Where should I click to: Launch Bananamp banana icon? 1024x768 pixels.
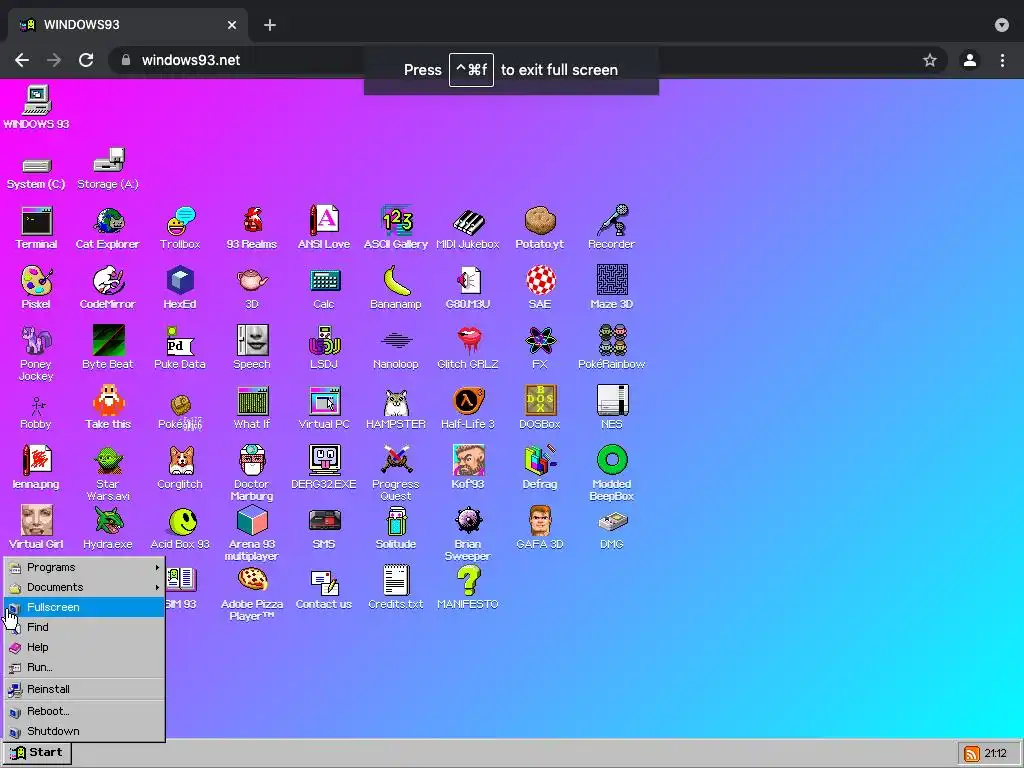(396, 287)
